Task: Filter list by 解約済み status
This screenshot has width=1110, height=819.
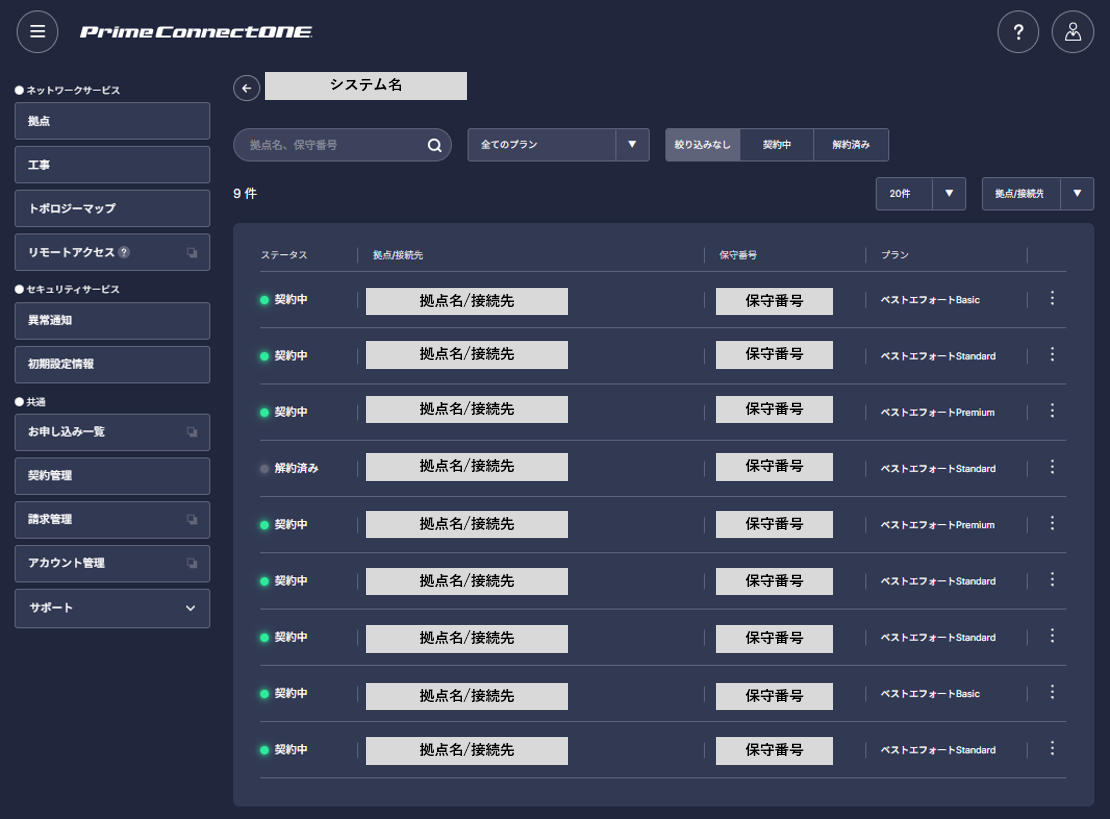Action: coord(851,145)
